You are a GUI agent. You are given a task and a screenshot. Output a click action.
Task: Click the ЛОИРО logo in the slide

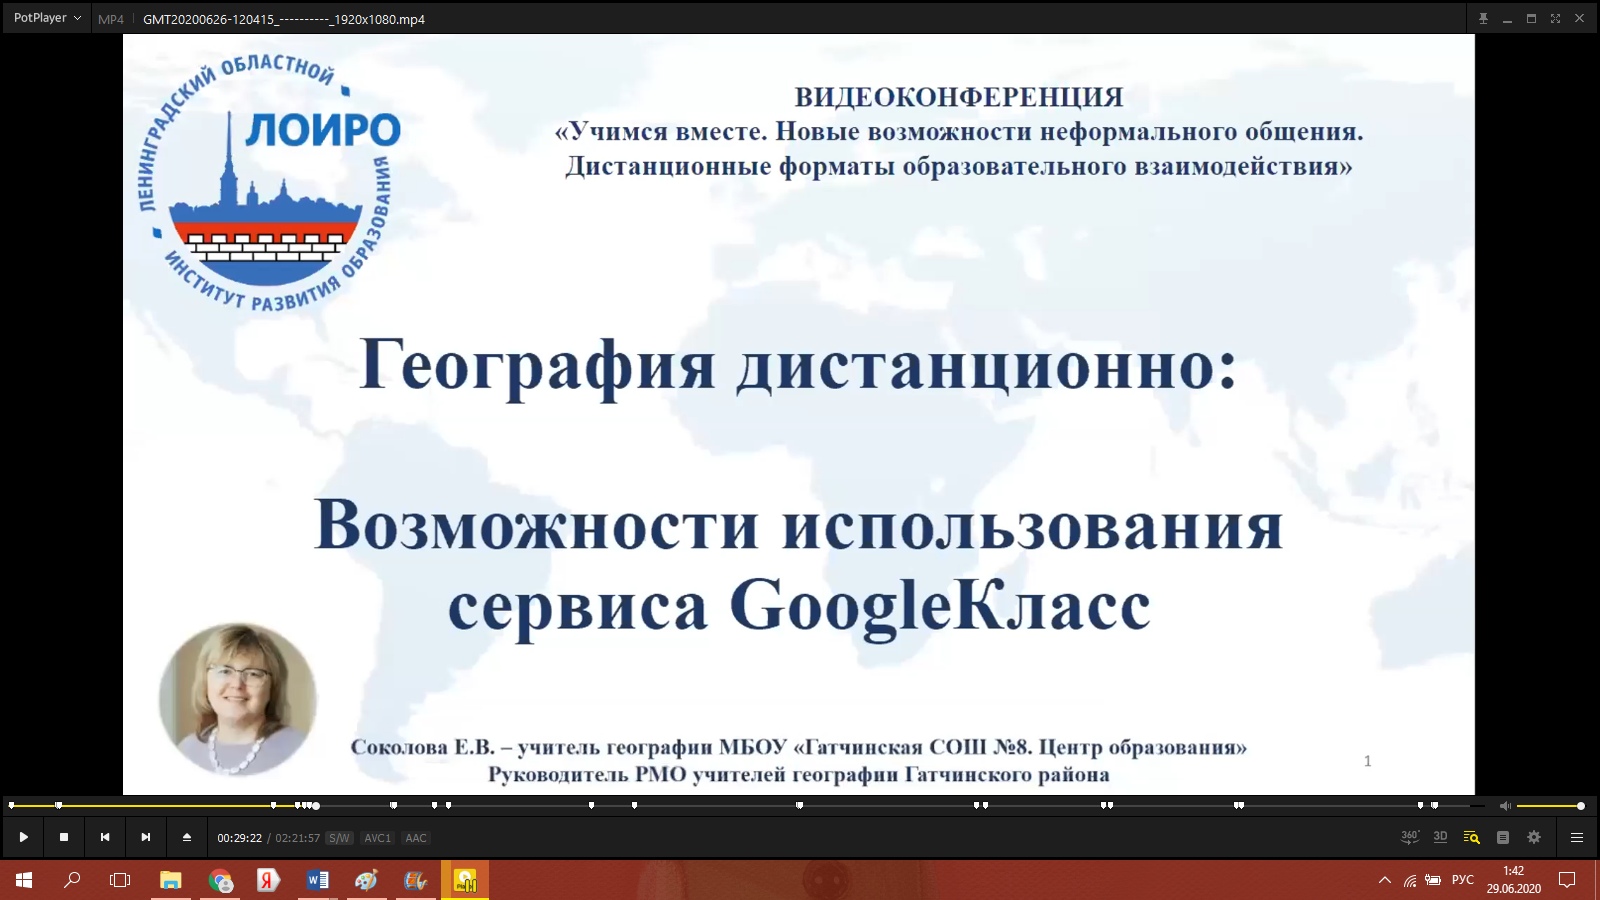268,182
